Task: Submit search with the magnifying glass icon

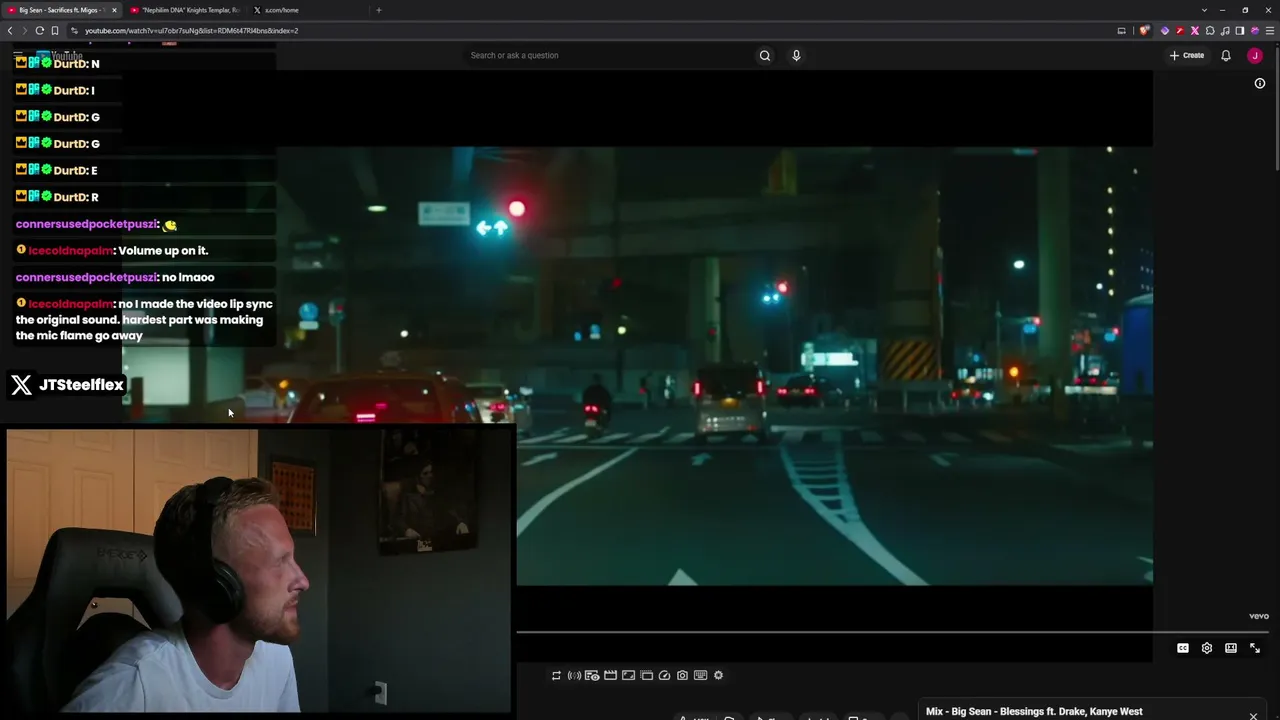Action: pos(765,56)
